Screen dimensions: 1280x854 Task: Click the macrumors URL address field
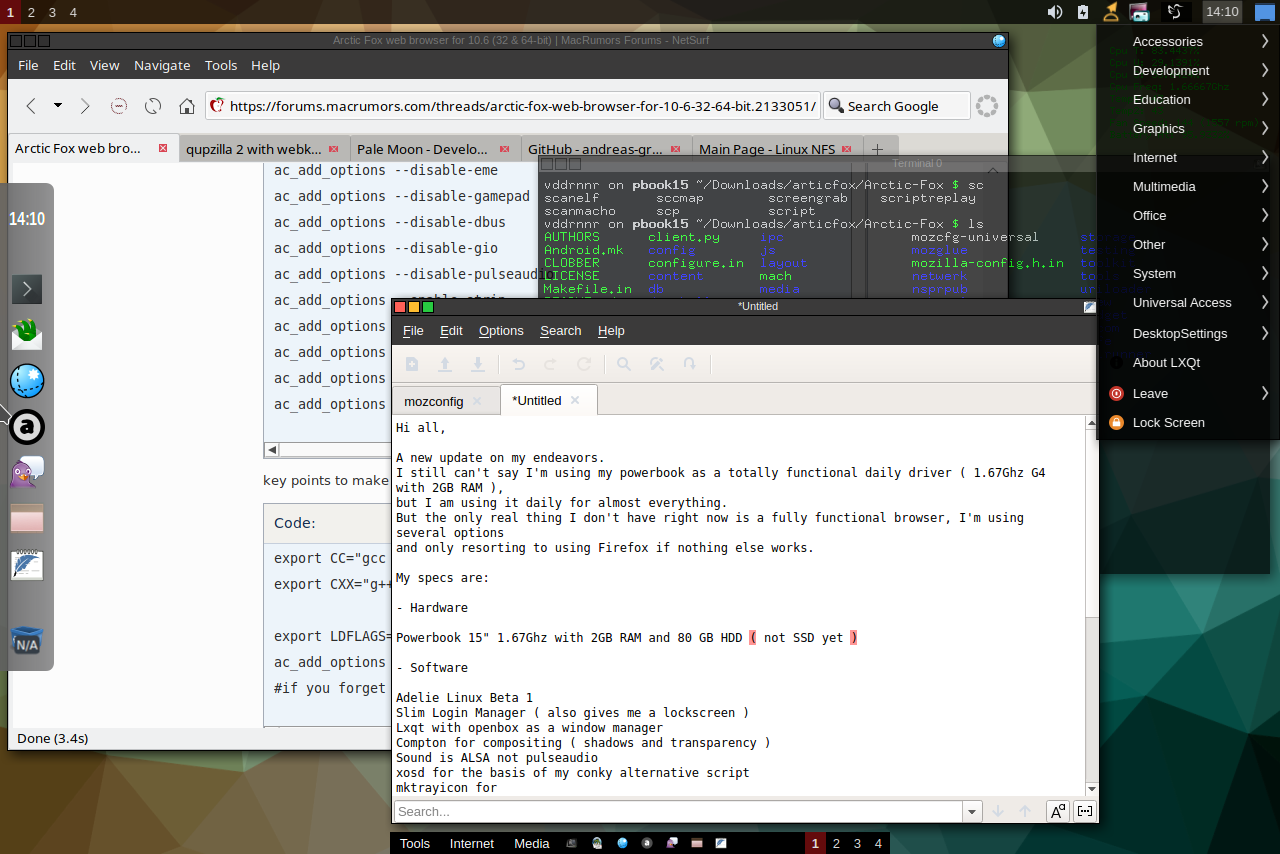click(x=513, y=106)
